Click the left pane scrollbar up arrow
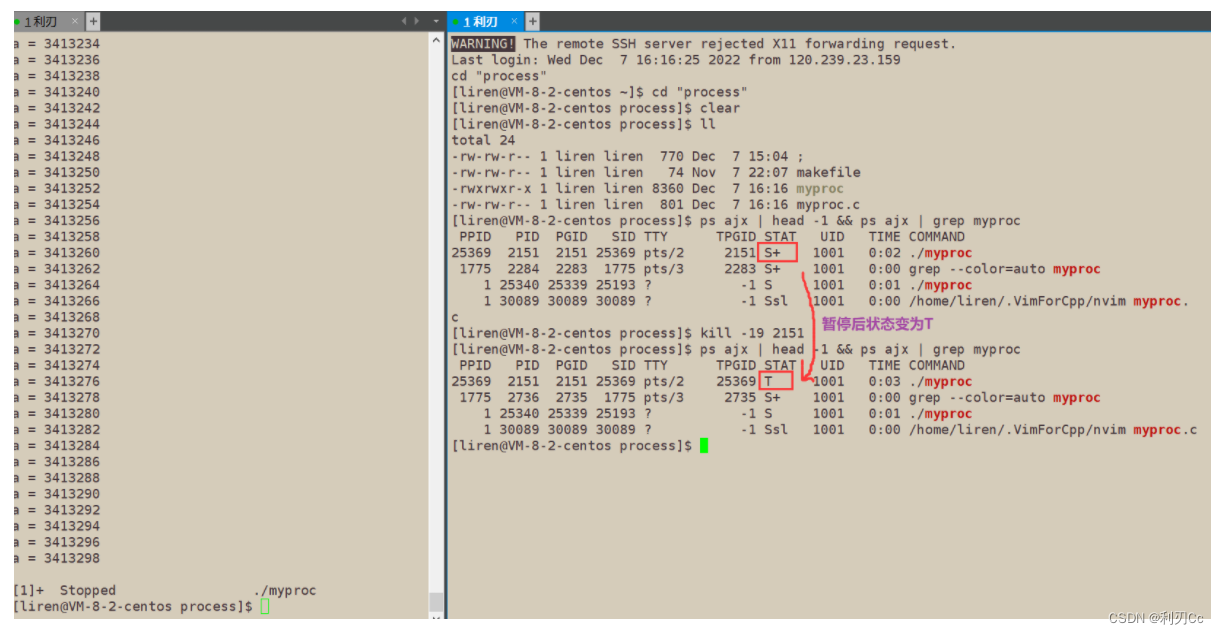Screen dimensions: 1219x634 pyautogui.click(x=436, y=41)
